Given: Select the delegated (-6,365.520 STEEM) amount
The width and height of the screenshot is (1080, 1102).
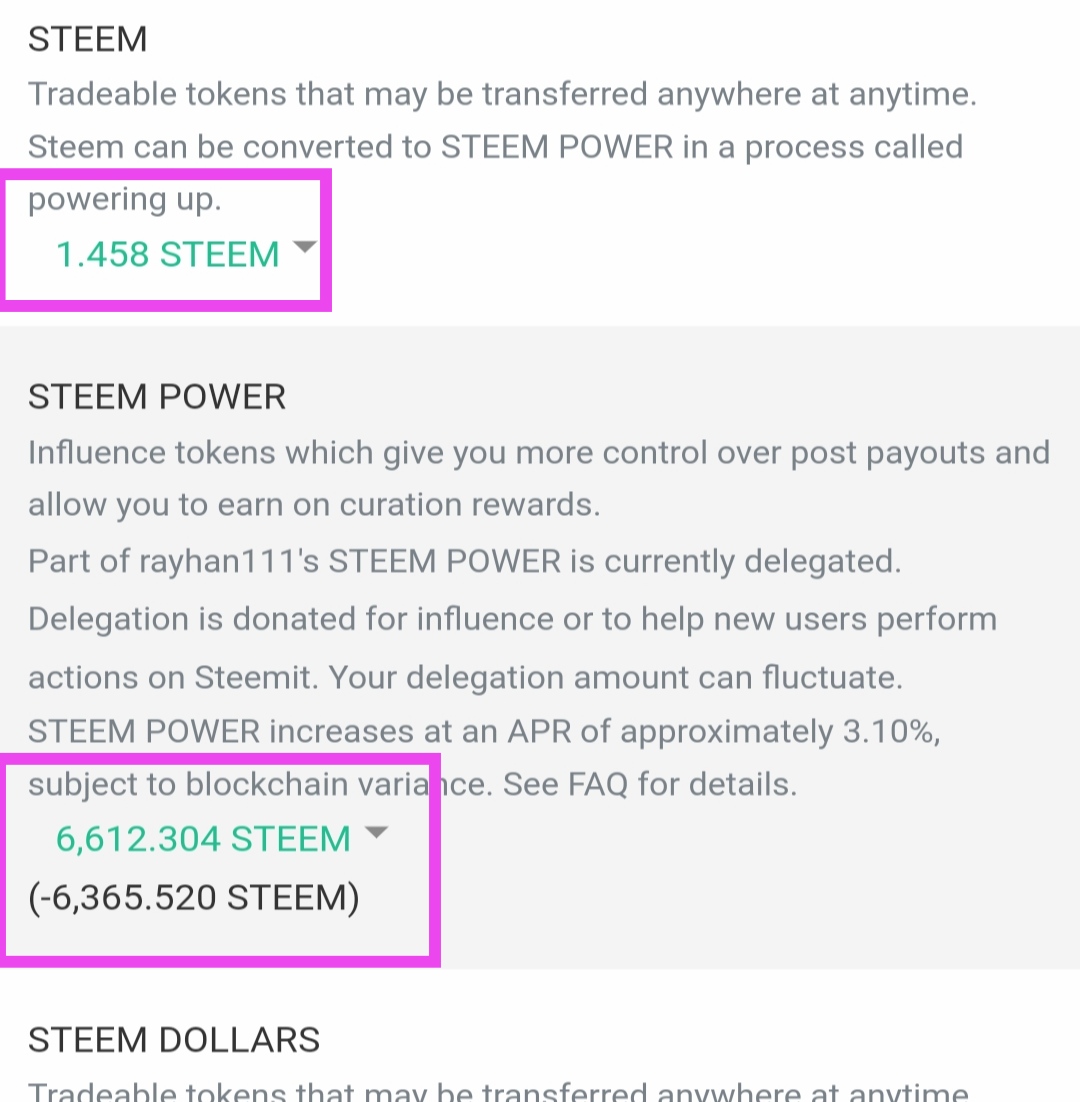Looking at the screenshot, I should point(193,897).
